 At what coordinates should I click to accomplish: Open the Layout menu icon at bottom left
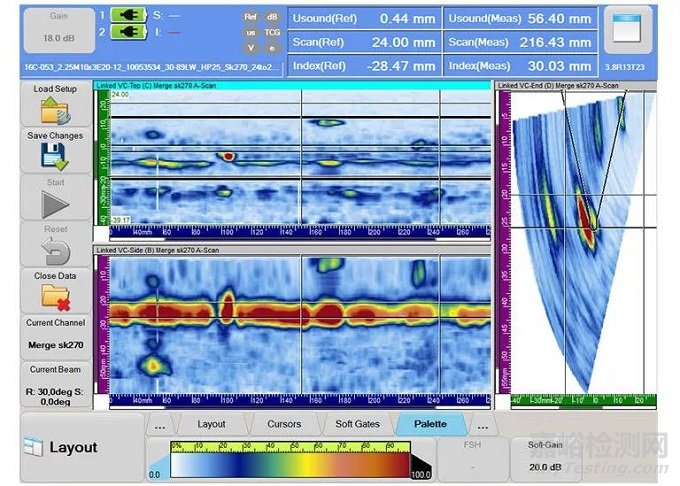click(33, 447)
